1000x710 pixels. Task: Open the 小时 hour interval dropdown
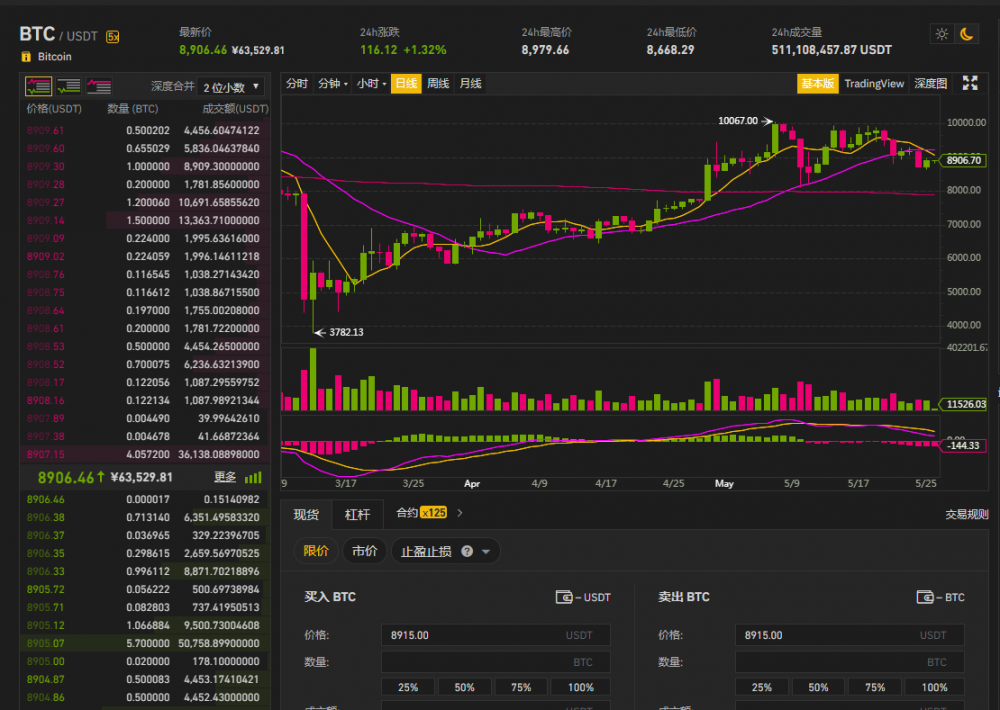[371, 84]
